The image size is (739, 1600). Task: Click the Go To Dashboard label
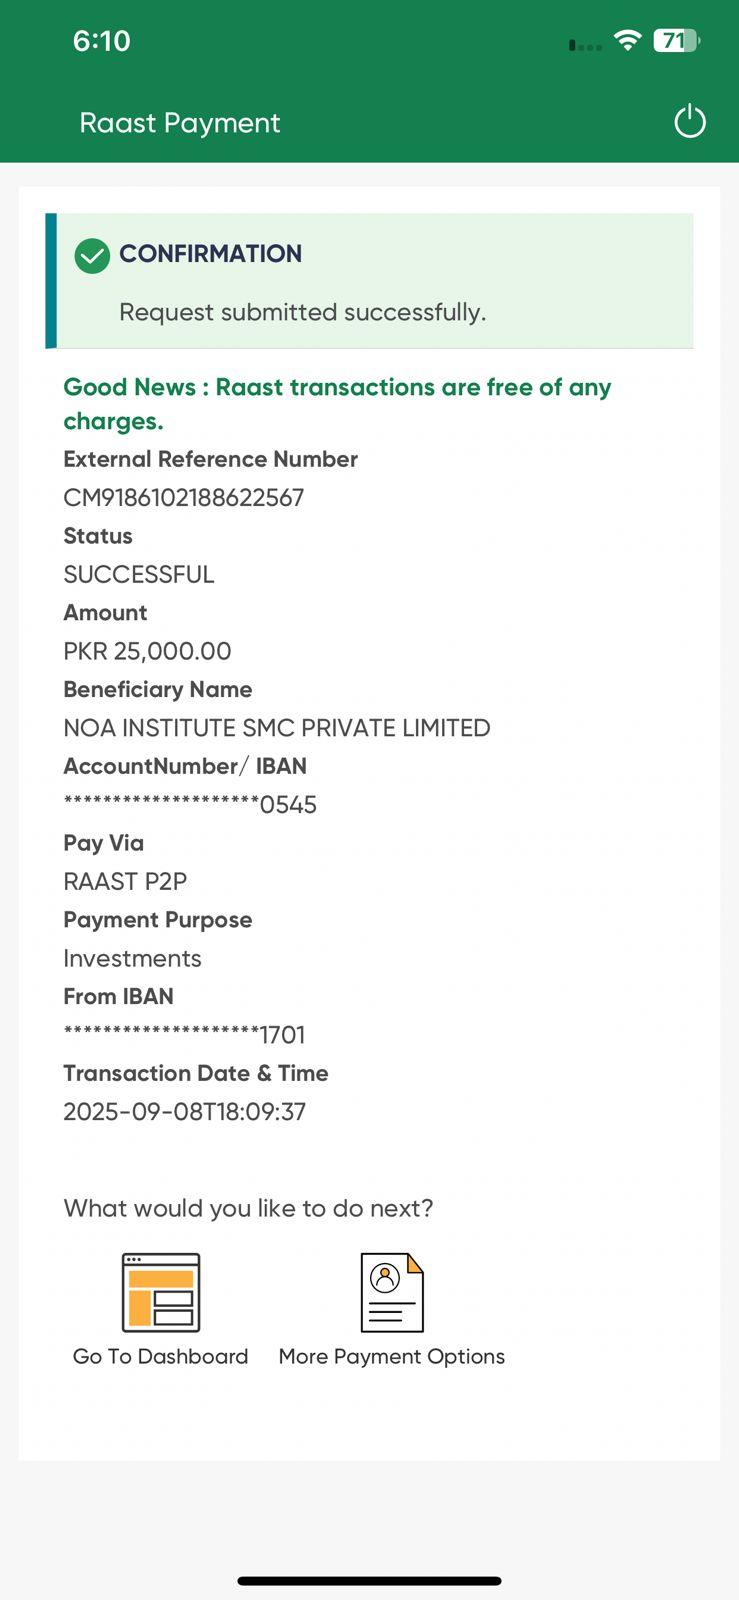coord(161,1356)
